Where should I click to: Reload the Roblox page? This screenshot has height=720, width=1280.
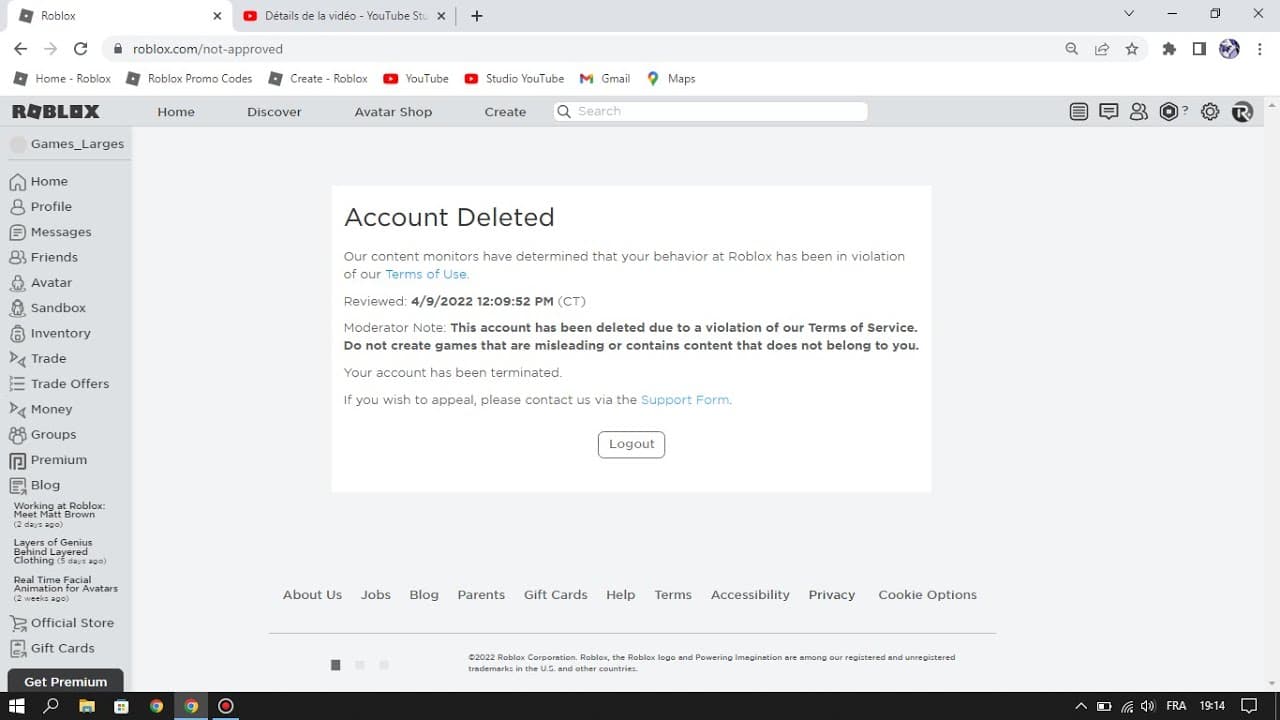(81, 48)
